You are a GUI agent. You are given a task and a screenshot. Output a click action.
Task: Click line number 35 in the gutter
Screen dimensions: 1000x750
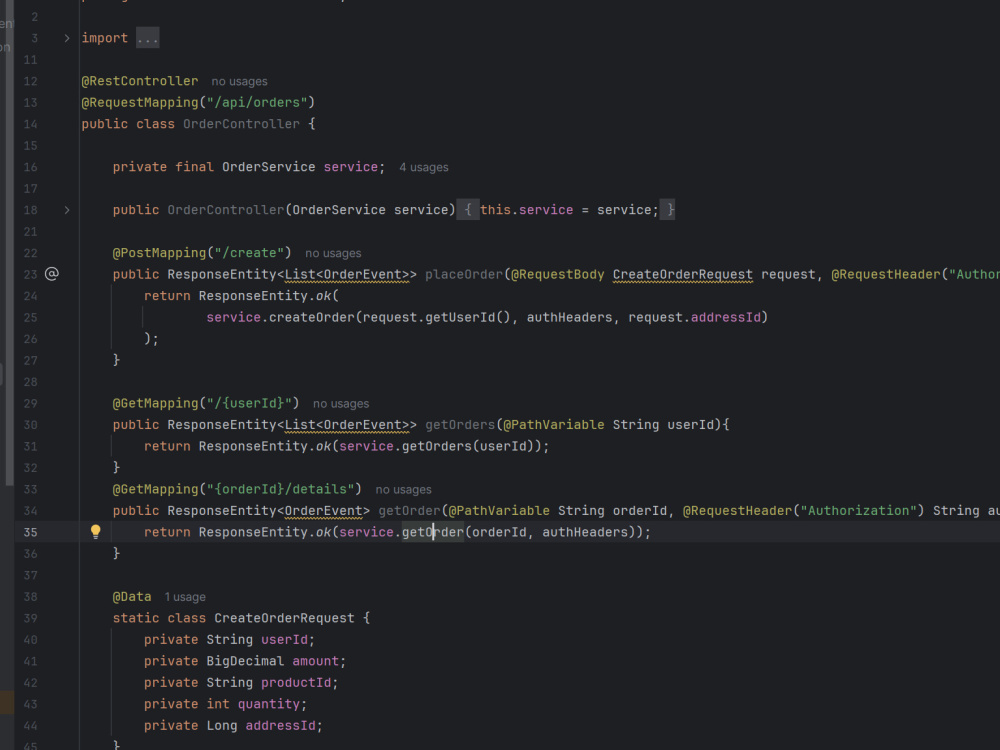coord(31,532)
